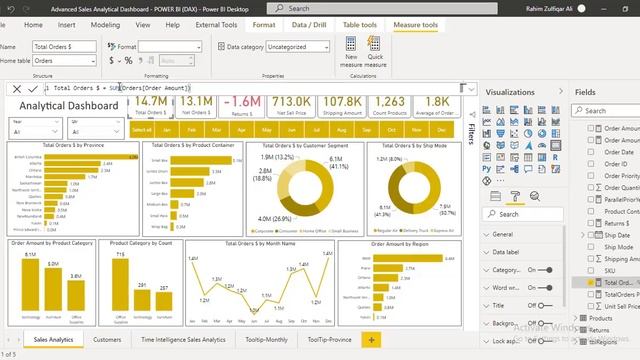Click the Select all month slicer button
This screenshot has height=360, width=640.
pyautogui.click(x=142, y=130)
